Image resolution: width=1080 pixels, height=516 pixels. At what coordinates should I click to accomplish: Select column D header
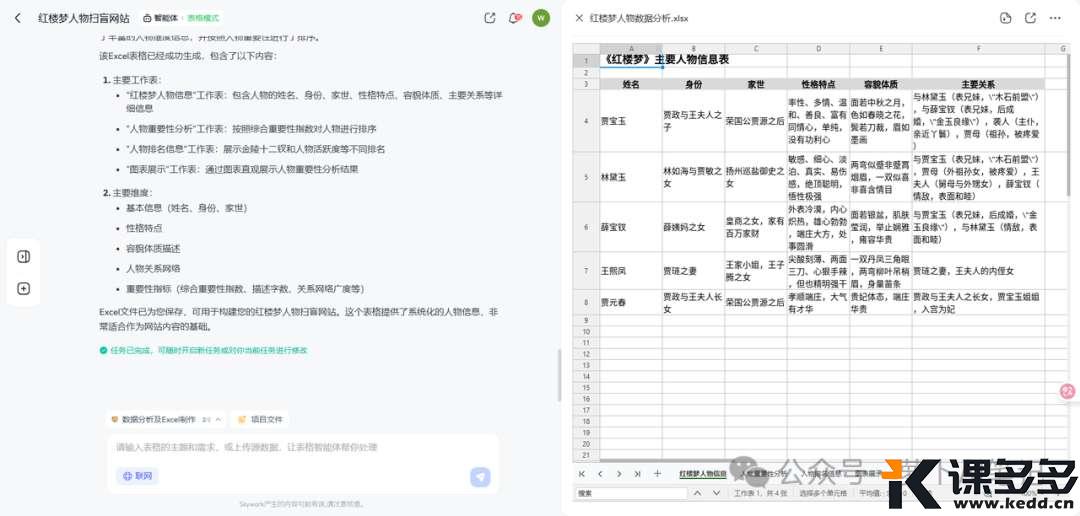tap(818, 48)
